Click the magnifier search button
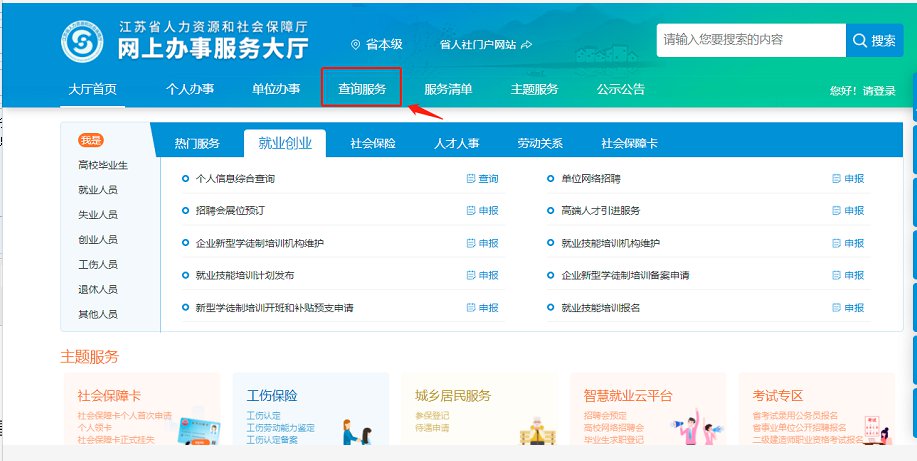 (x=874, y=41)
